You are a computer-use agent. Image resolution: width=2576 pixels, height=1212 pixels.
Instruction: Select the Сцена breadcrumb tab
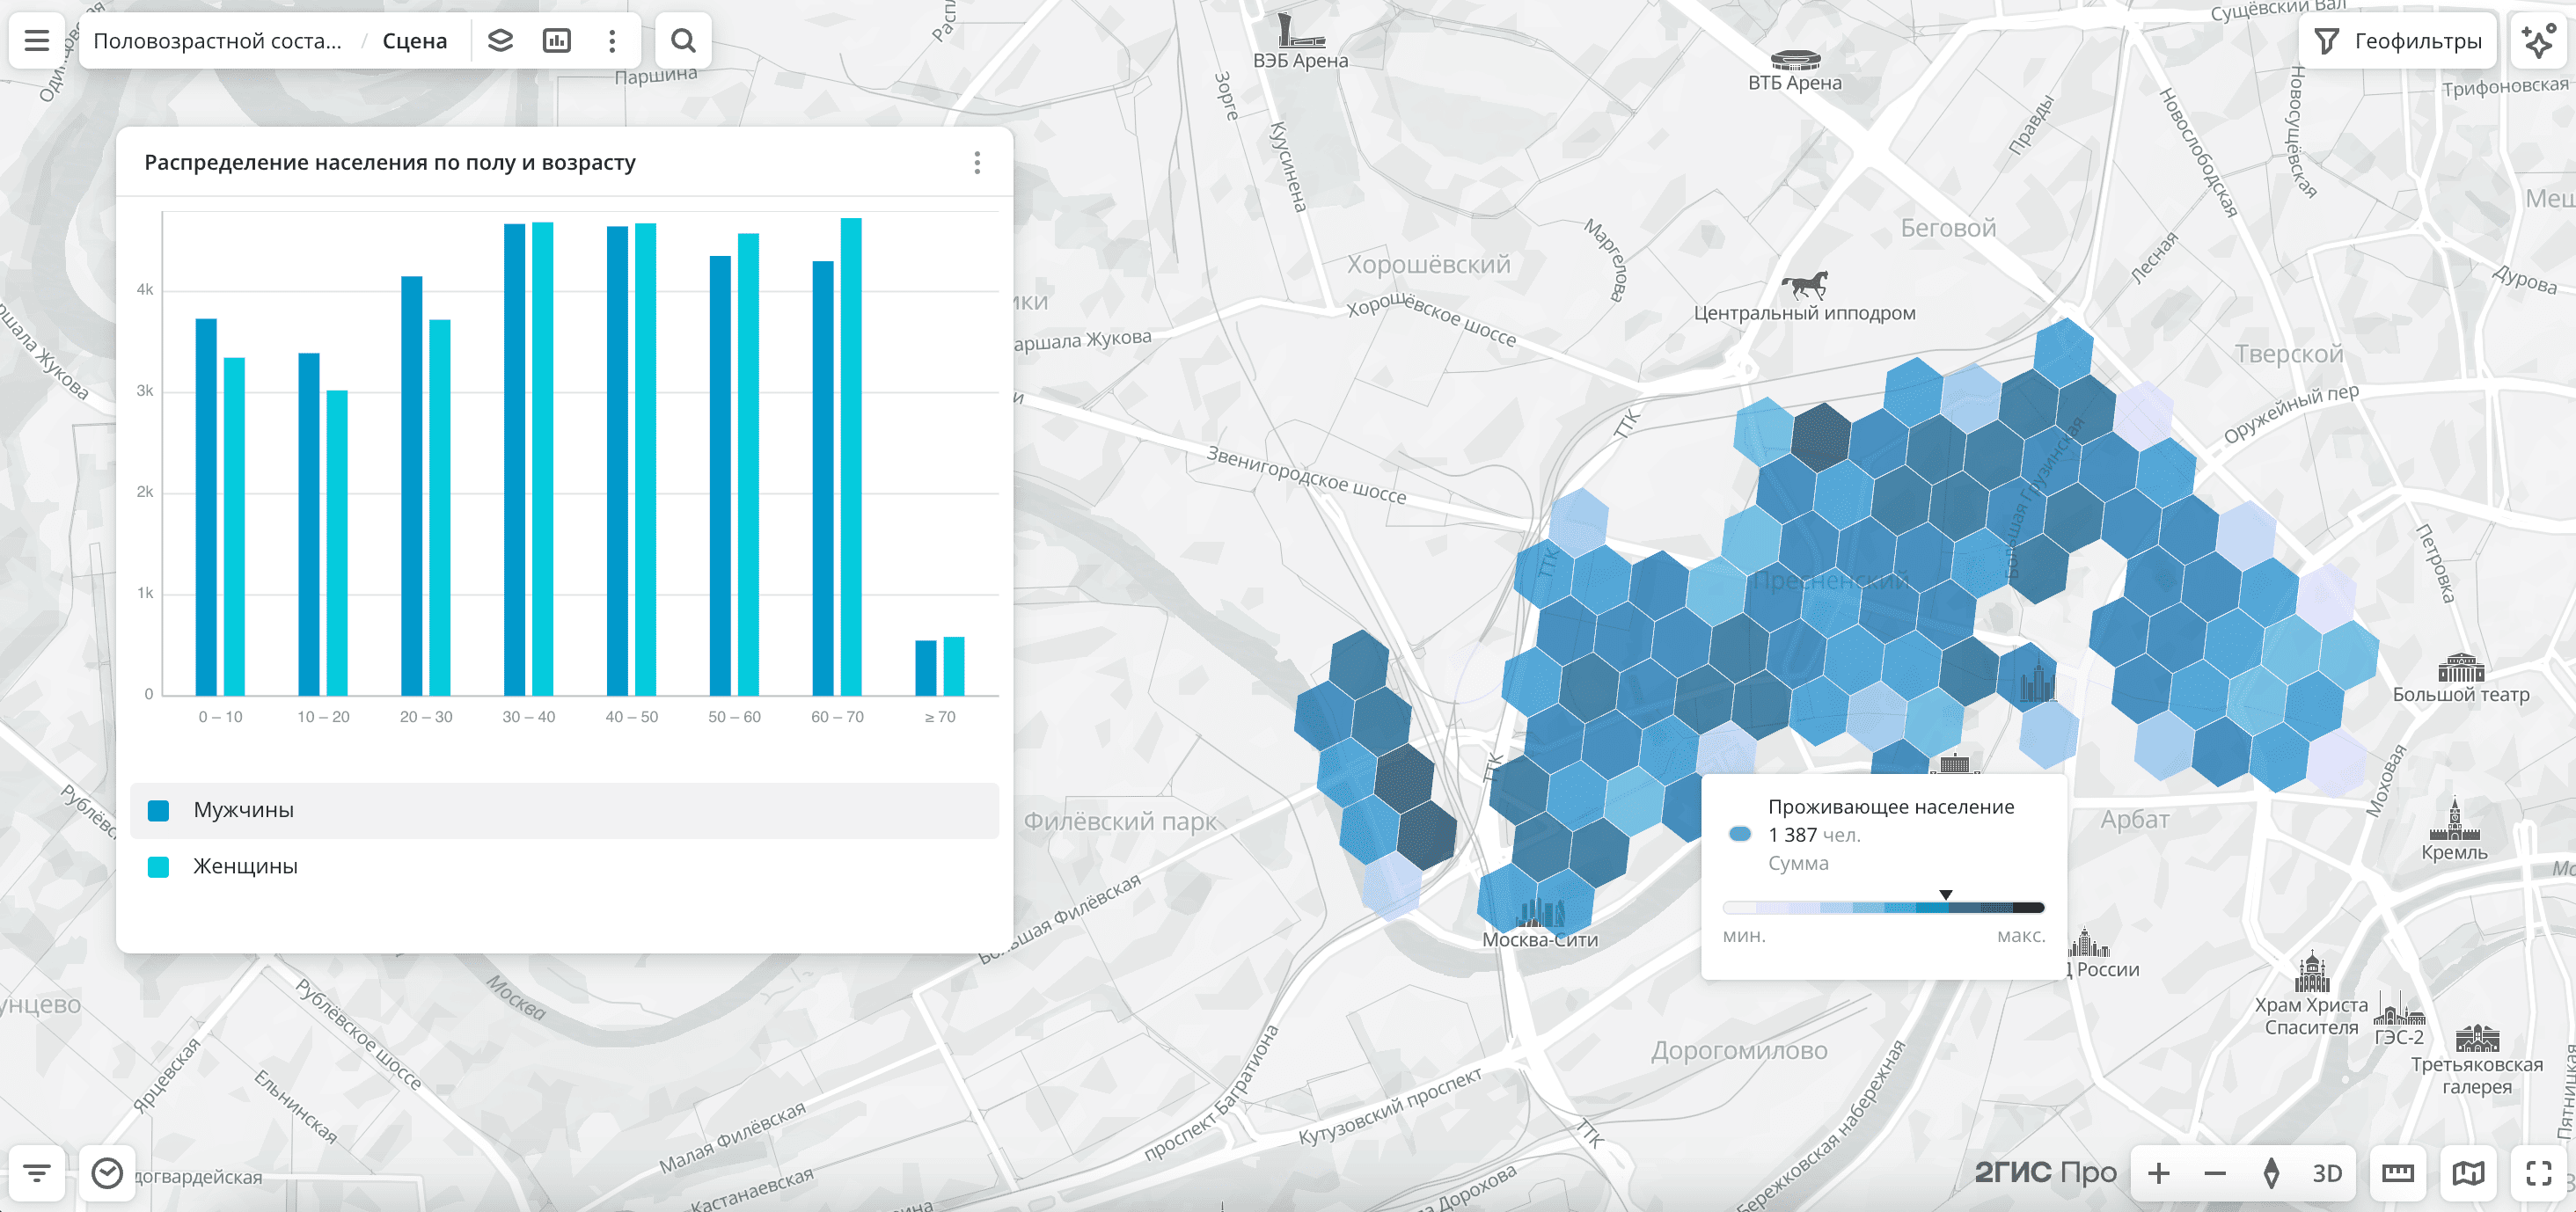414,41
